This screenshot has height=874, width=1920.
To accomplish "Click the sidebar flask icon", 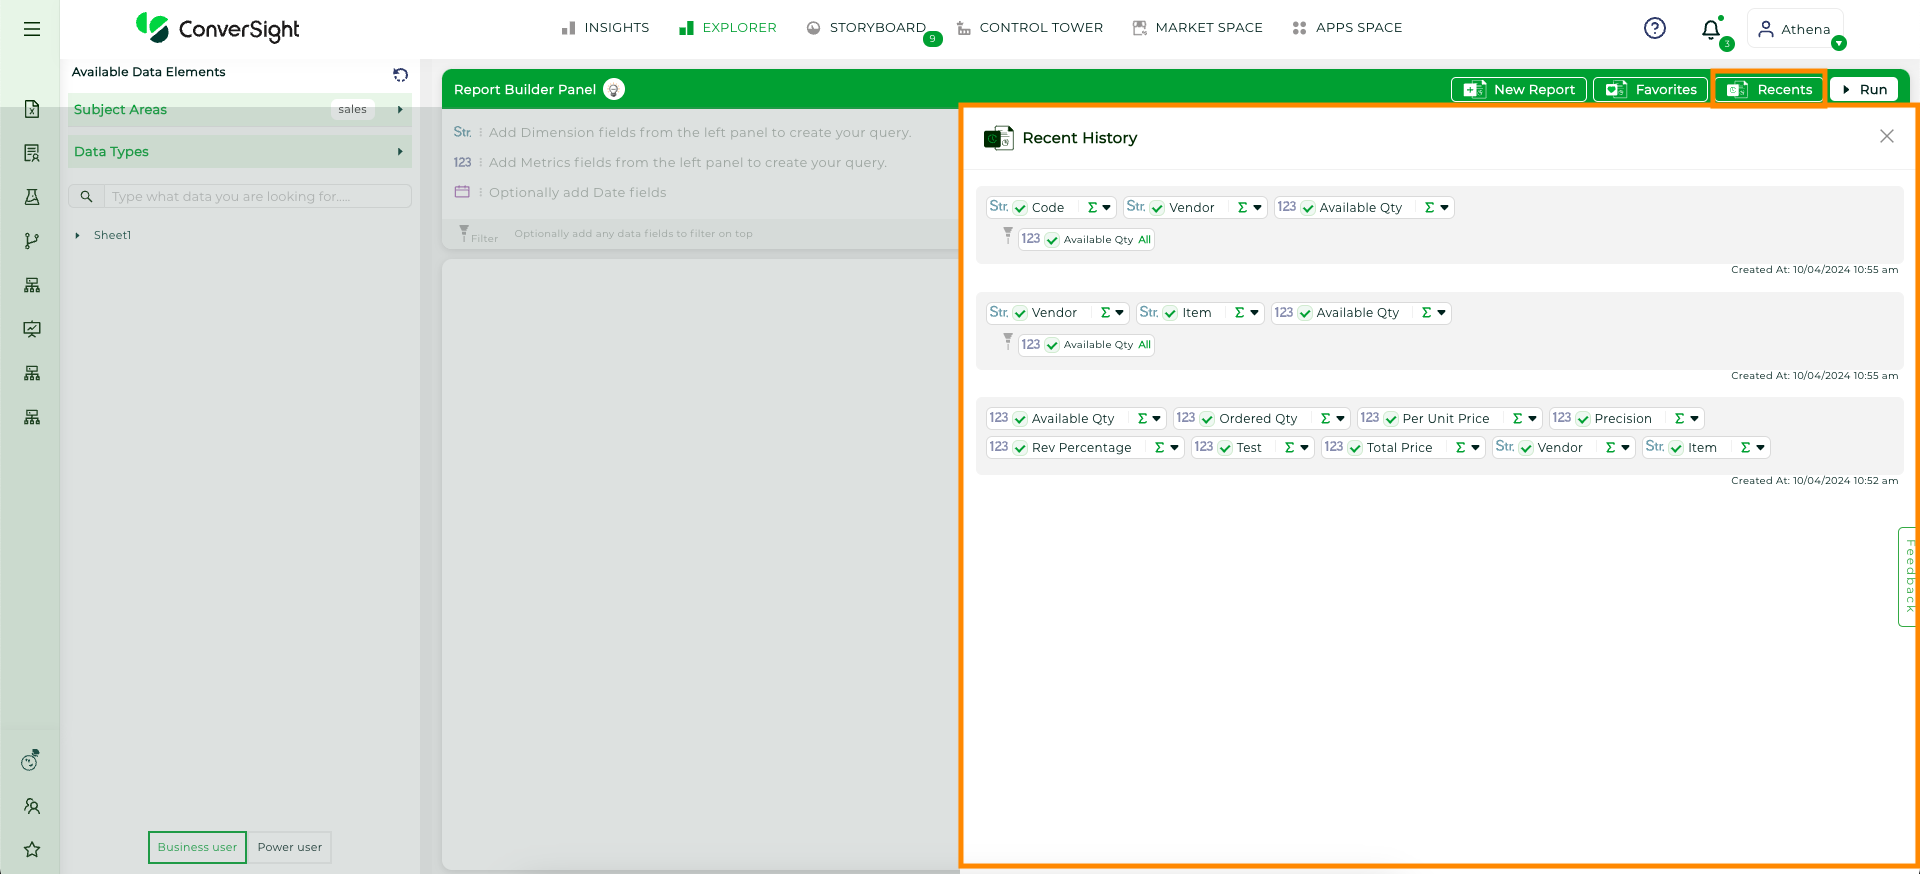I will click(x=32, y=197).
